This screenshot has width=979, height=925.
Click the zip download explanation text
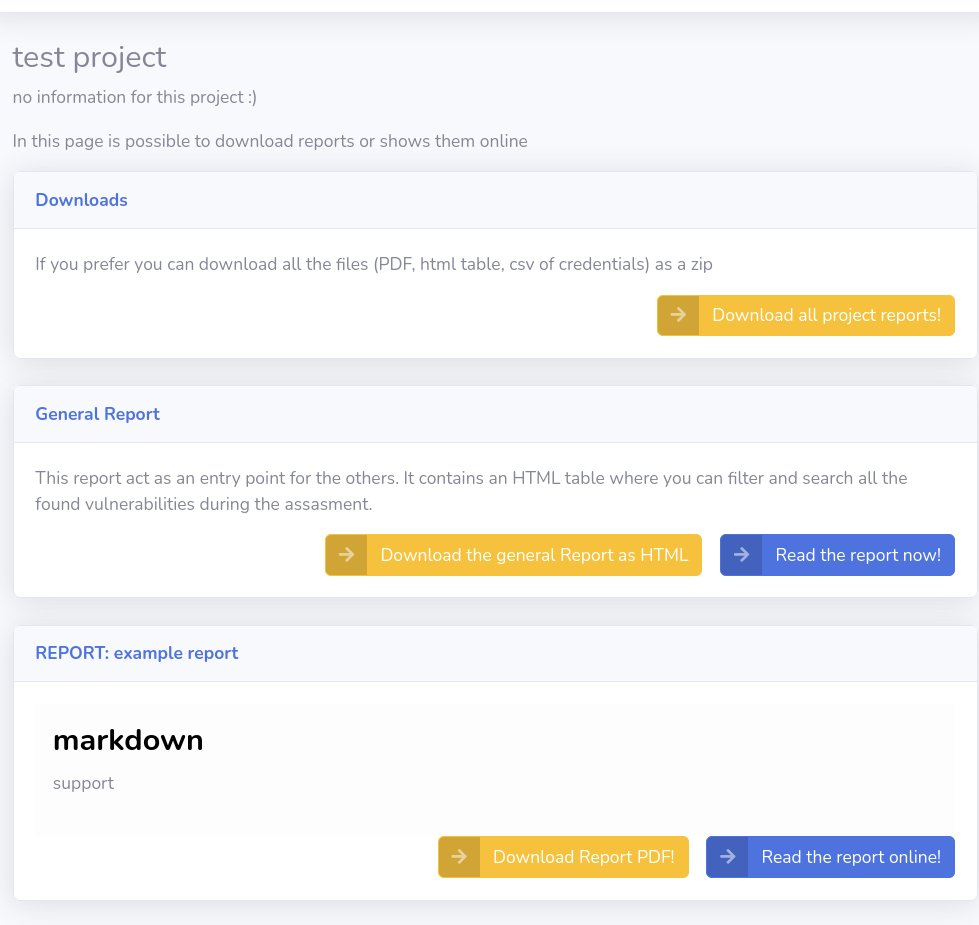point(374,264)
